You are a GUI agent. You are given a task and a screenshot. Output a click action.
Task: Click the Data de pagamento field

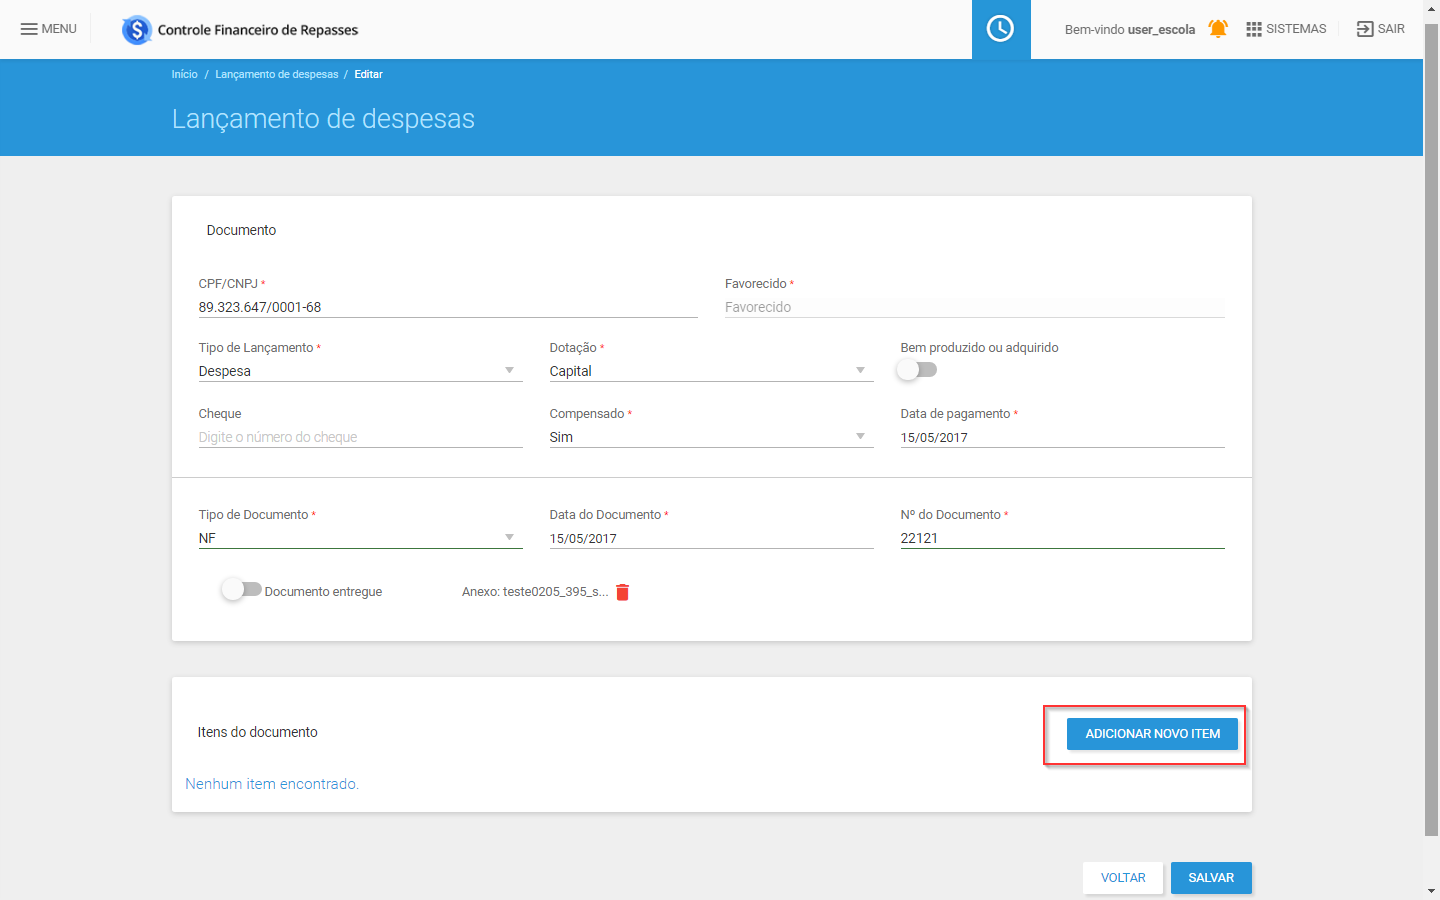[x=1061, y=437]
